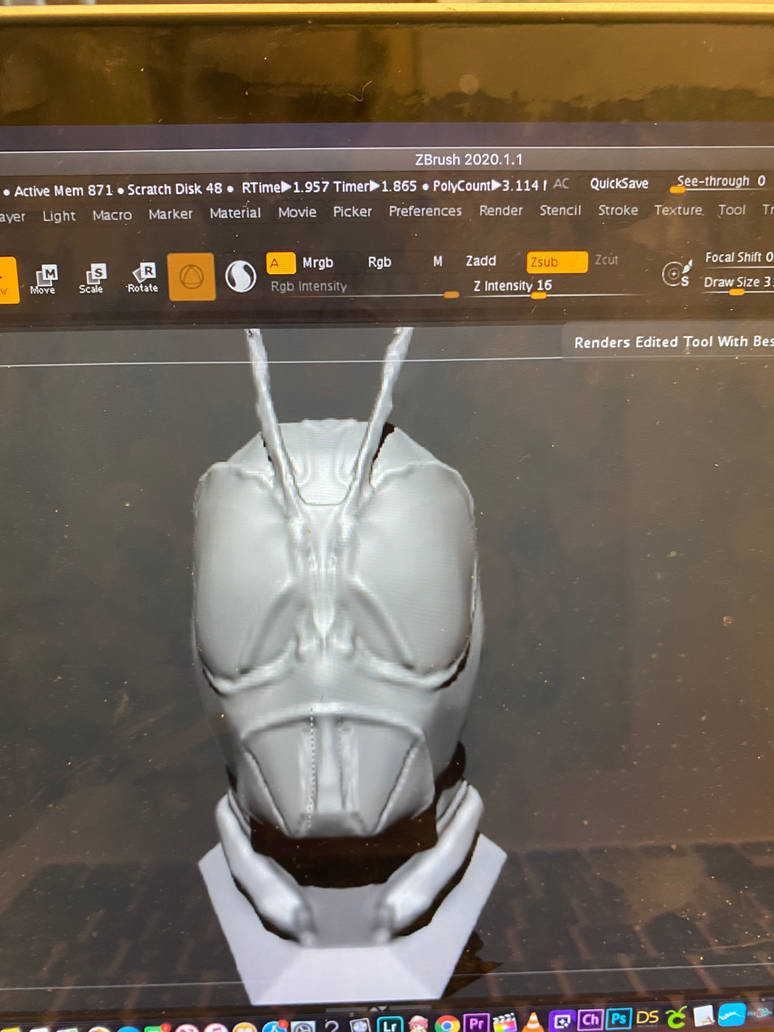Open the Texture menu
This screenshot has width=774, height=1032.
pyautogui.click(x=678, y=209)
